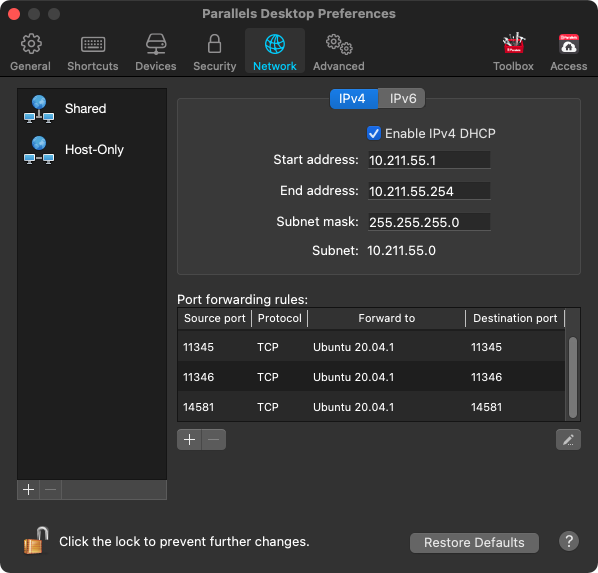Open the Shortcuts preferences pane
The height and width of the screenshot is (573, 598).
click(93, 52)
